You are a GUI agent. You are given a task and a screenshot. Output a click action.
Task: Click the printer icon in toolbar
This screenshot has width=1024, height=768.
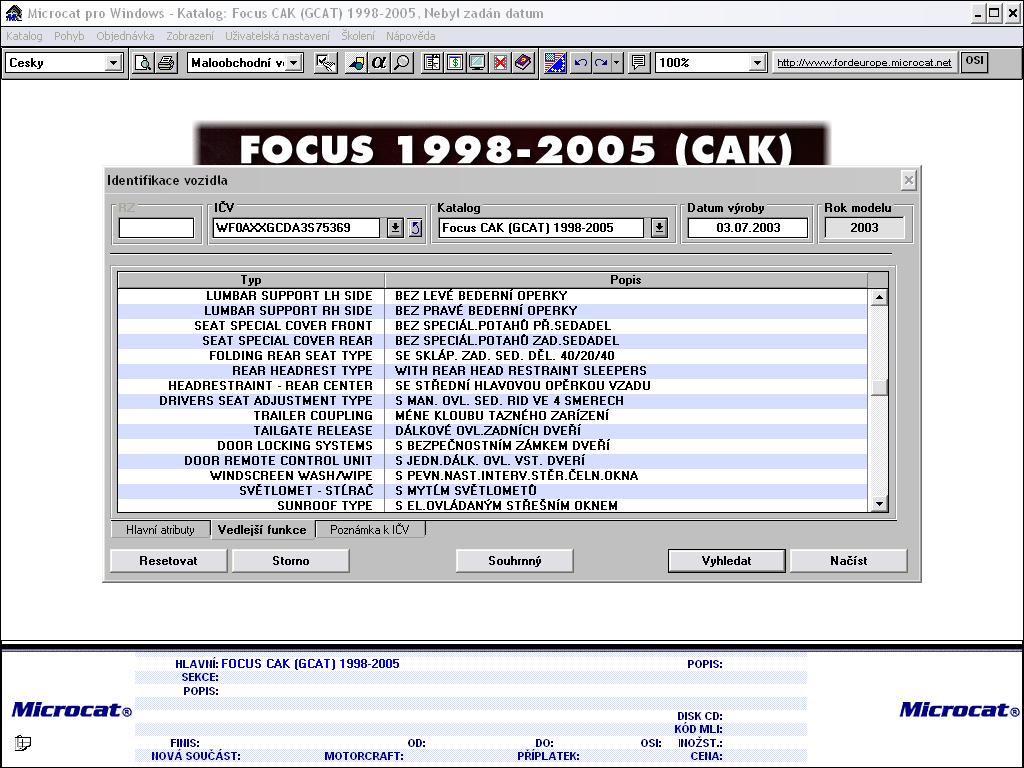click(x=165, y=63)
